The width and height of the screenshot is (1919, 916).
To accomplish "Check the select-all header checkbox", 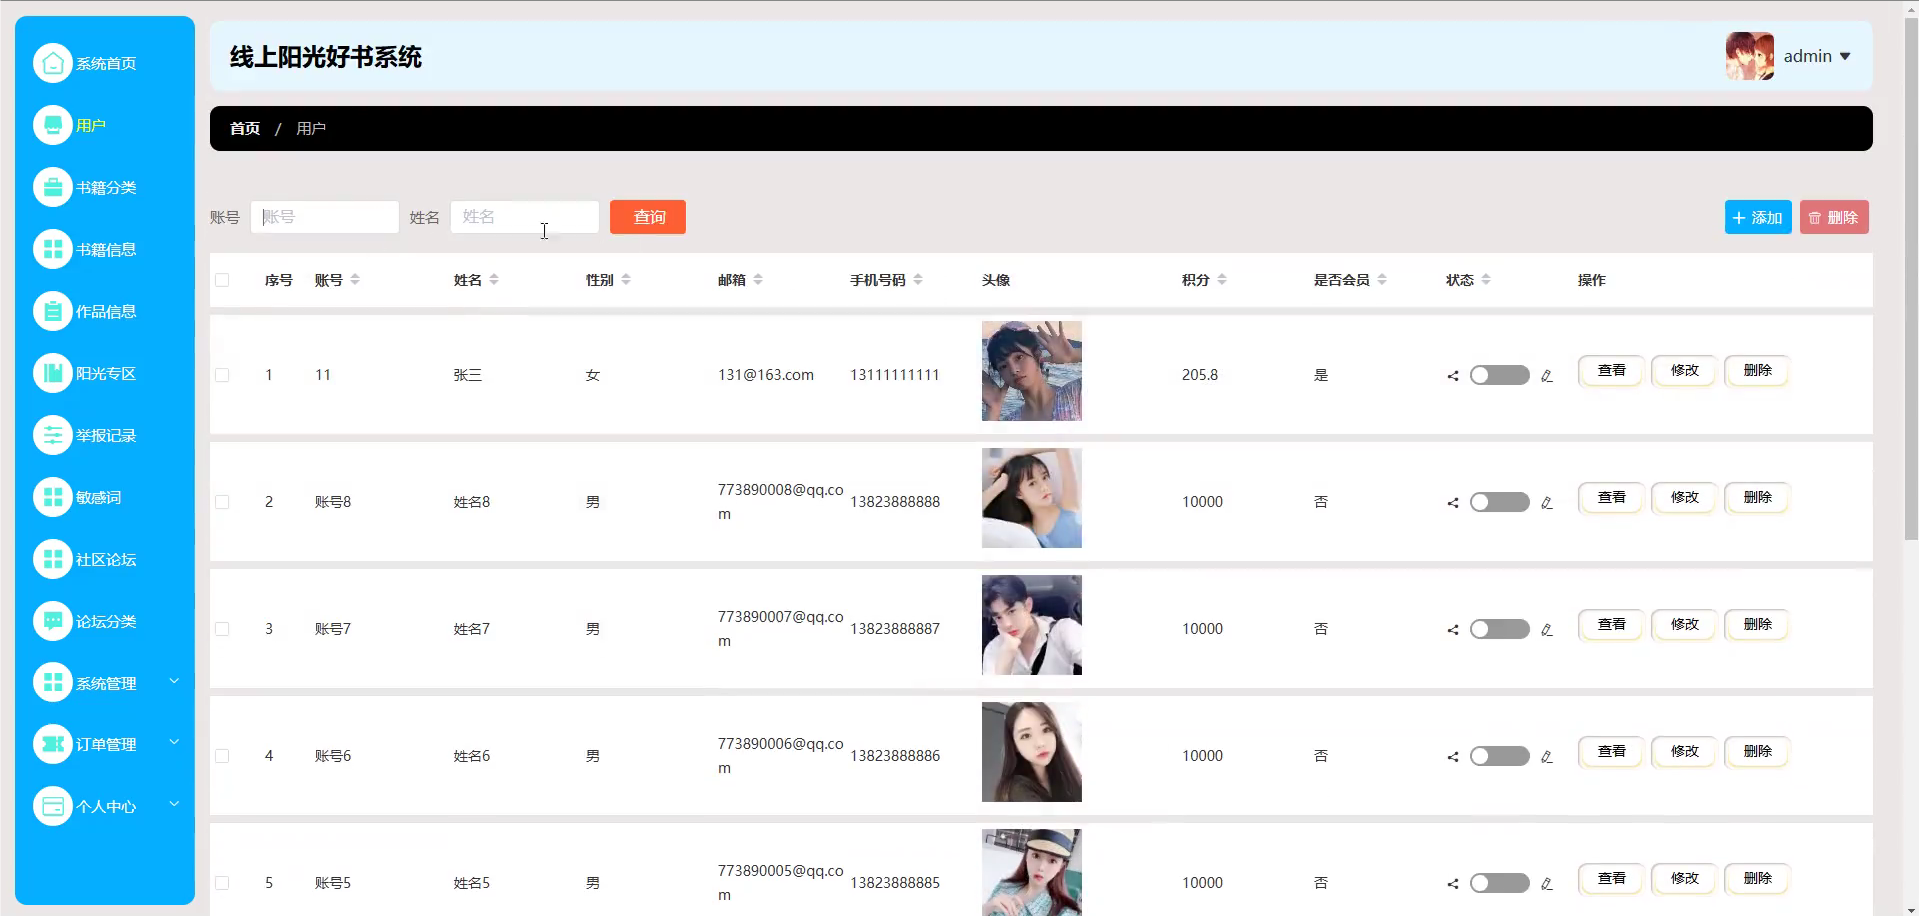I will 222,280.
